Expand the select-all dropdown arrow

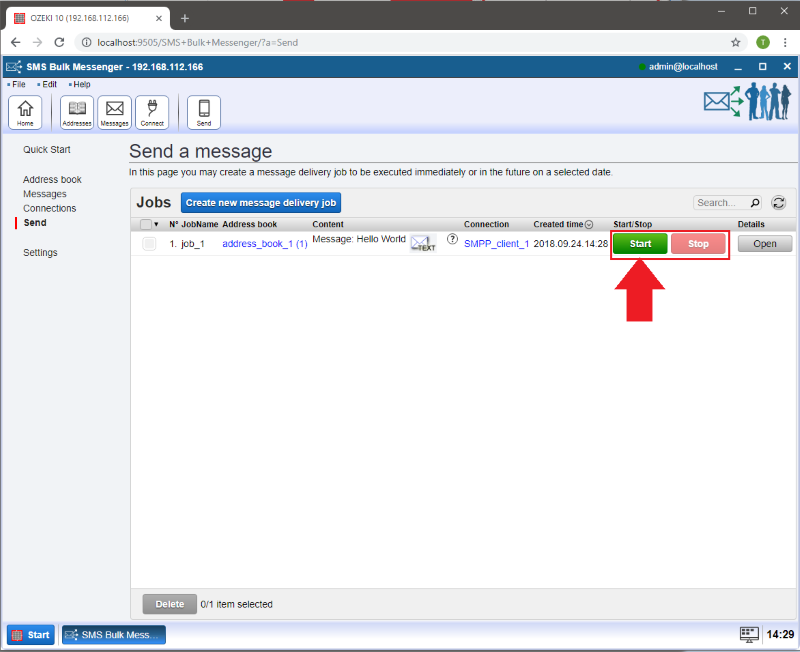[157, 225]
